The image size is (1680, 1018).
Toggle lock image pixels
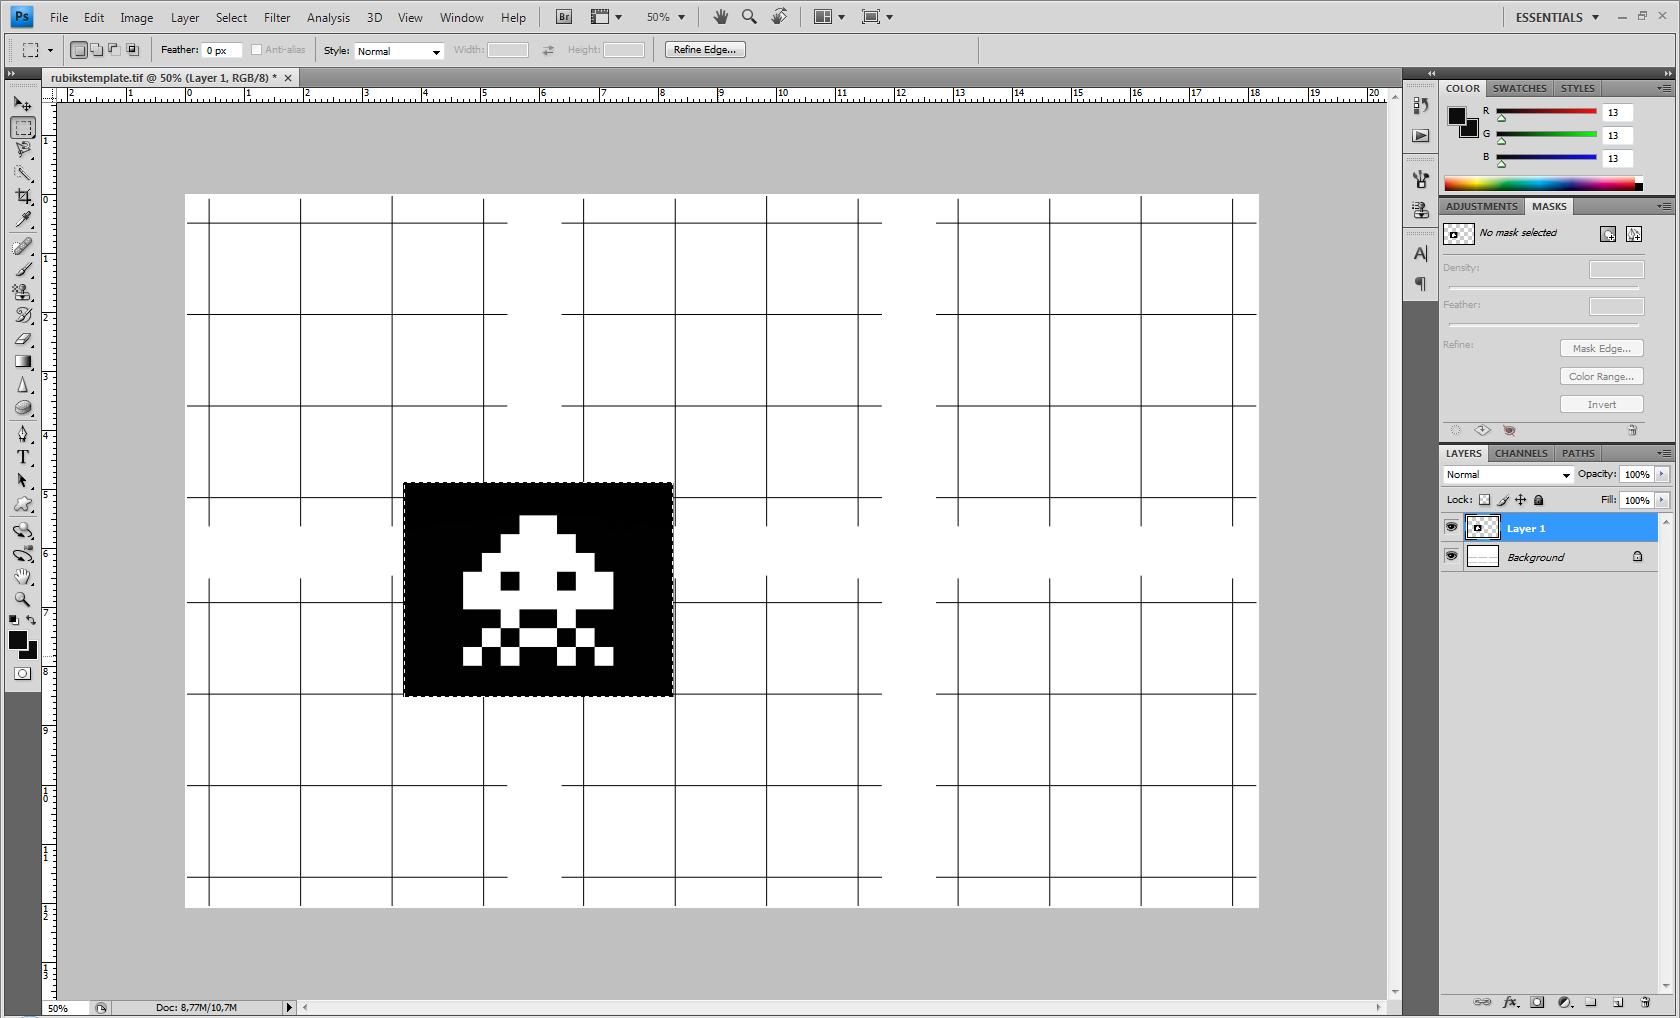click(x=1503, y=500)
